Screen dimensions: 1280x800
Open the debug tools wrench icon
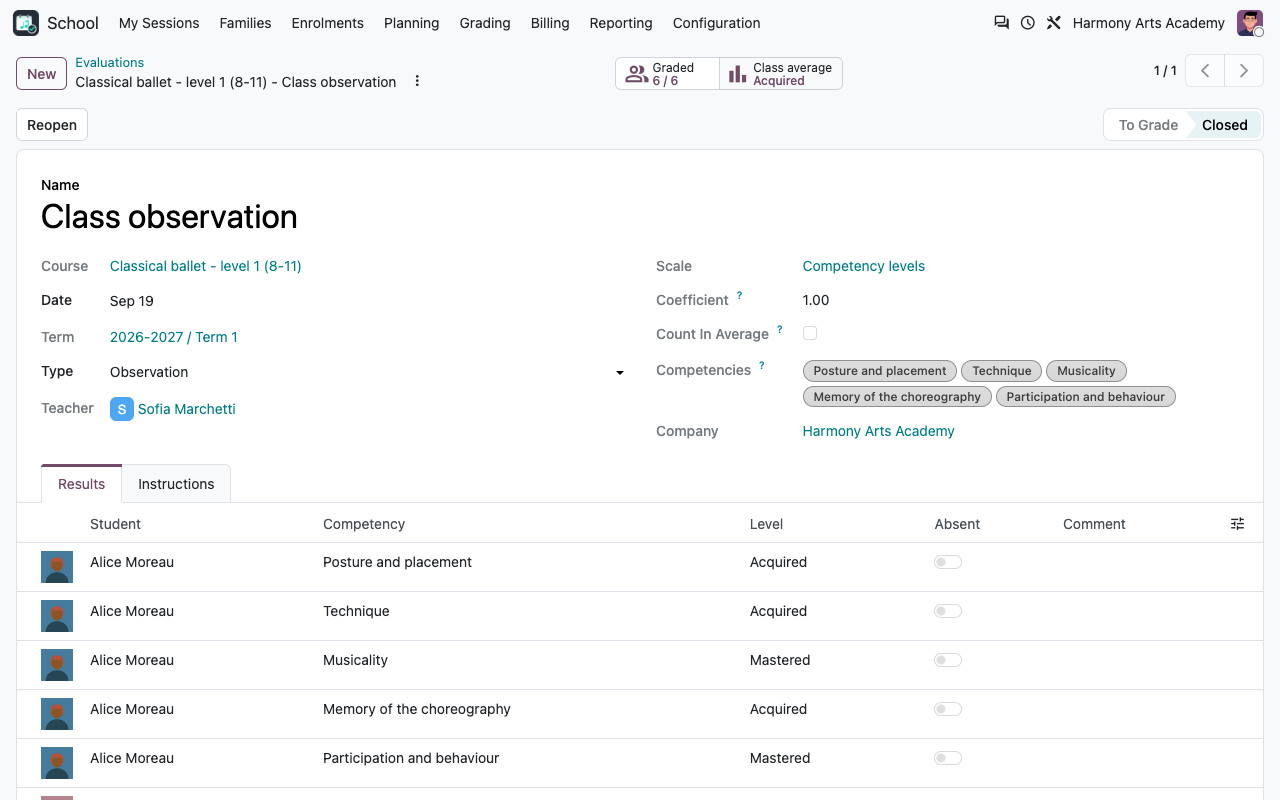1054,23
